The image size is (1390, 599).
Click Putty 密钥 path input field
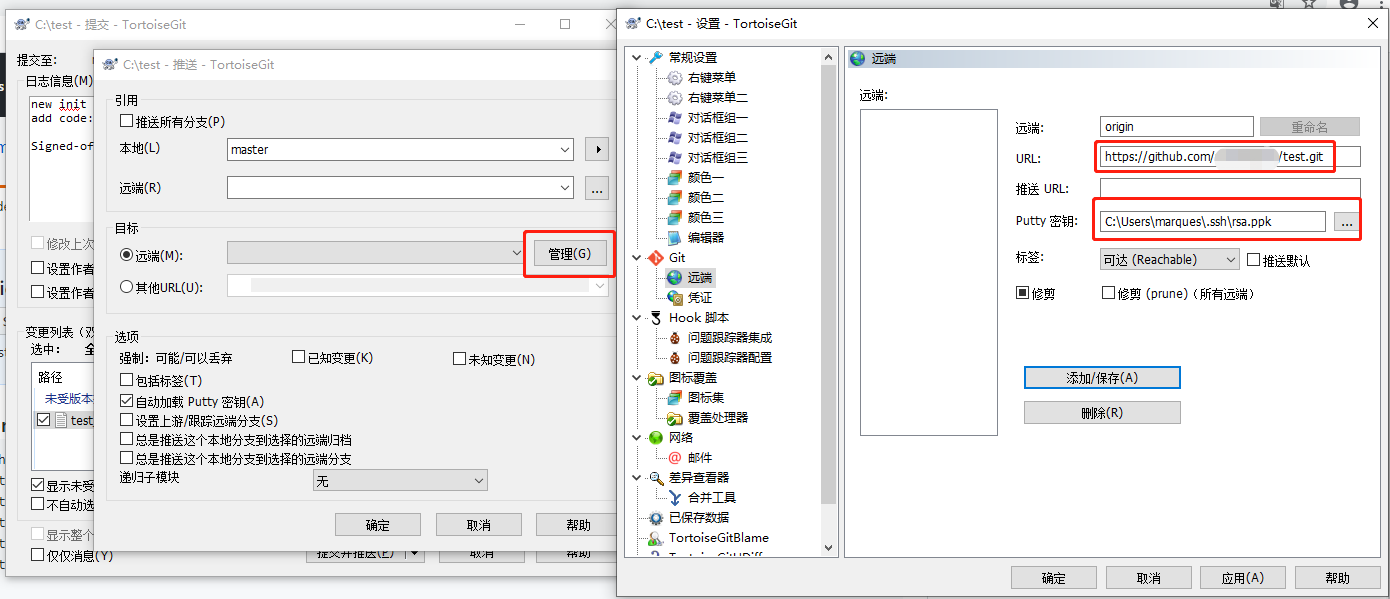1213,222
